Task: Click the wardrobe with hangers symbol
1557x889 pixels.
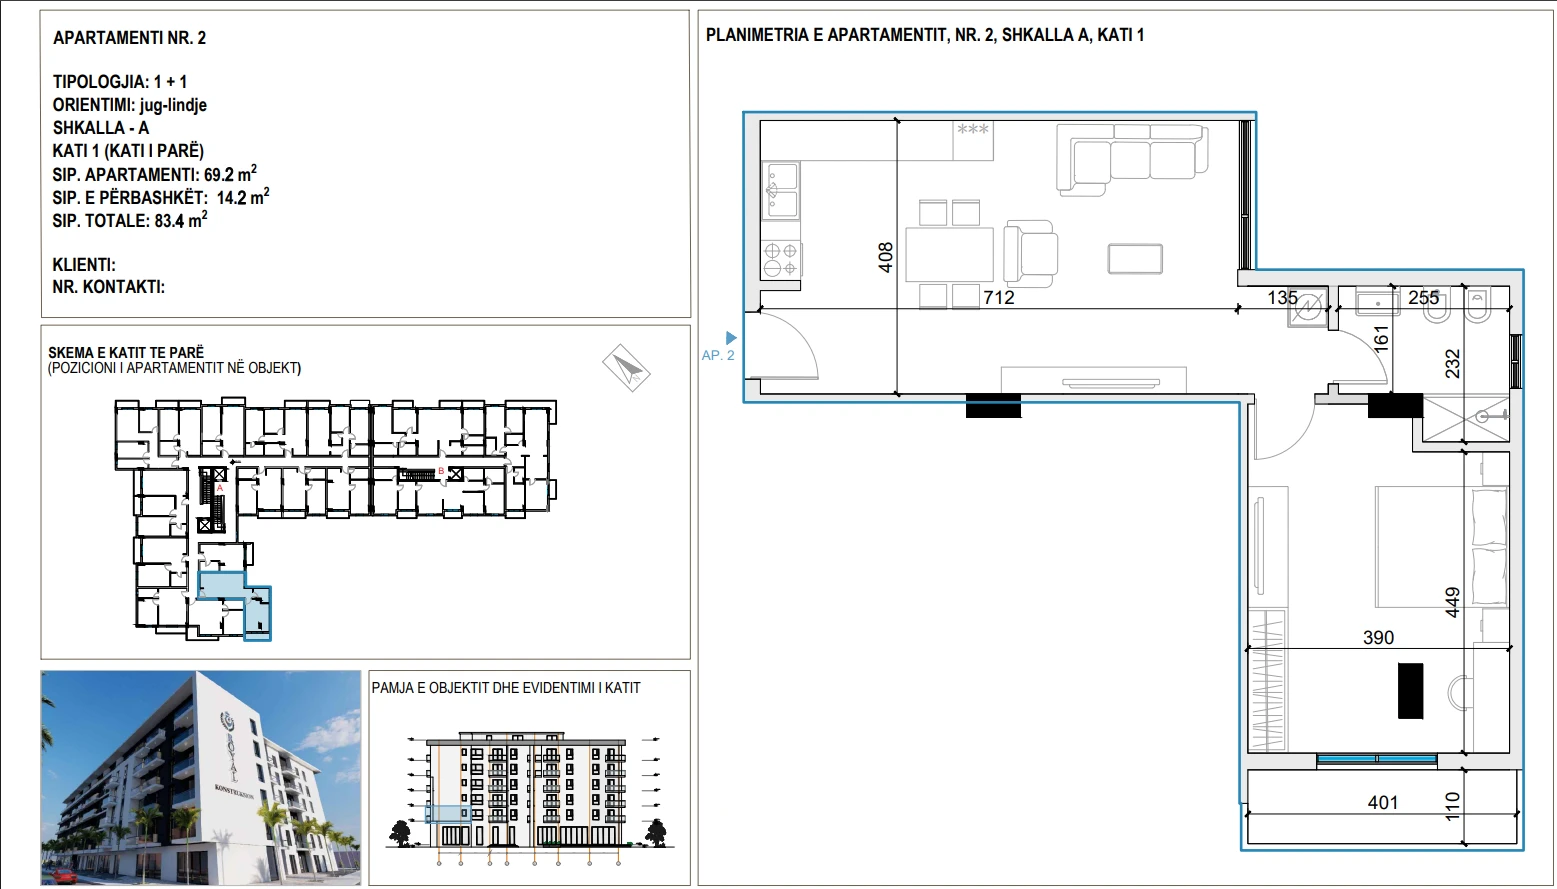Action: point(1267,680)
